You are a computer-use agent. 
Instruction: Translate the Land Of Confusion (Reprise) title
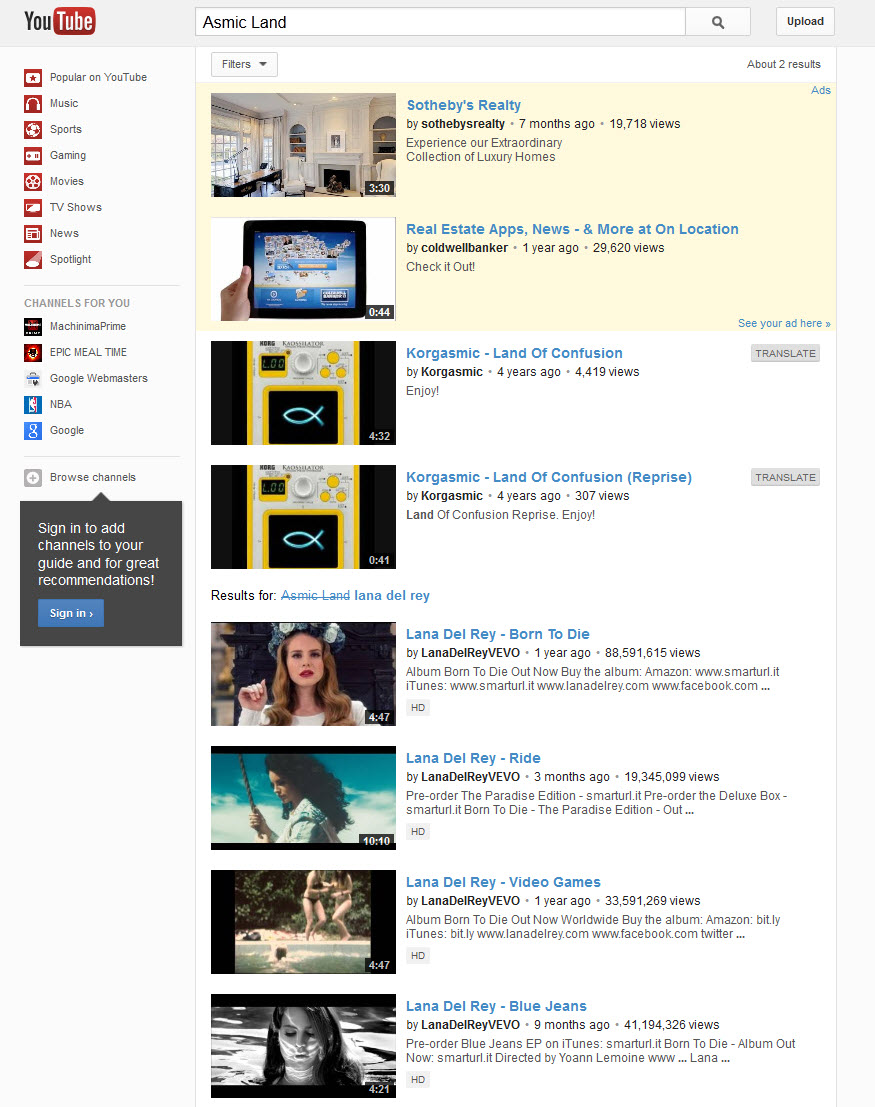(785, 477)
